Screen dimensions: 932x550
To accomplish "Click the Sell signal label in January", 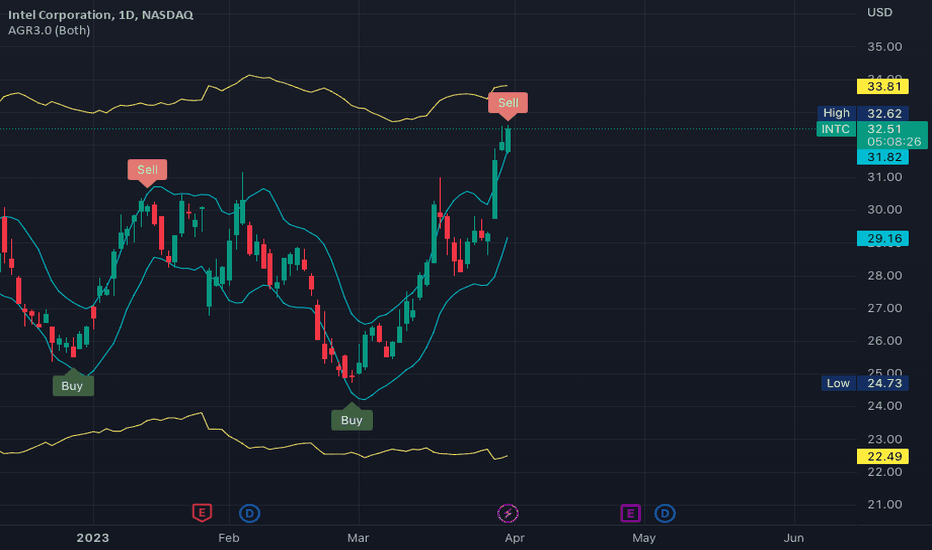I will pyautogui.click(x=147, y=170).
